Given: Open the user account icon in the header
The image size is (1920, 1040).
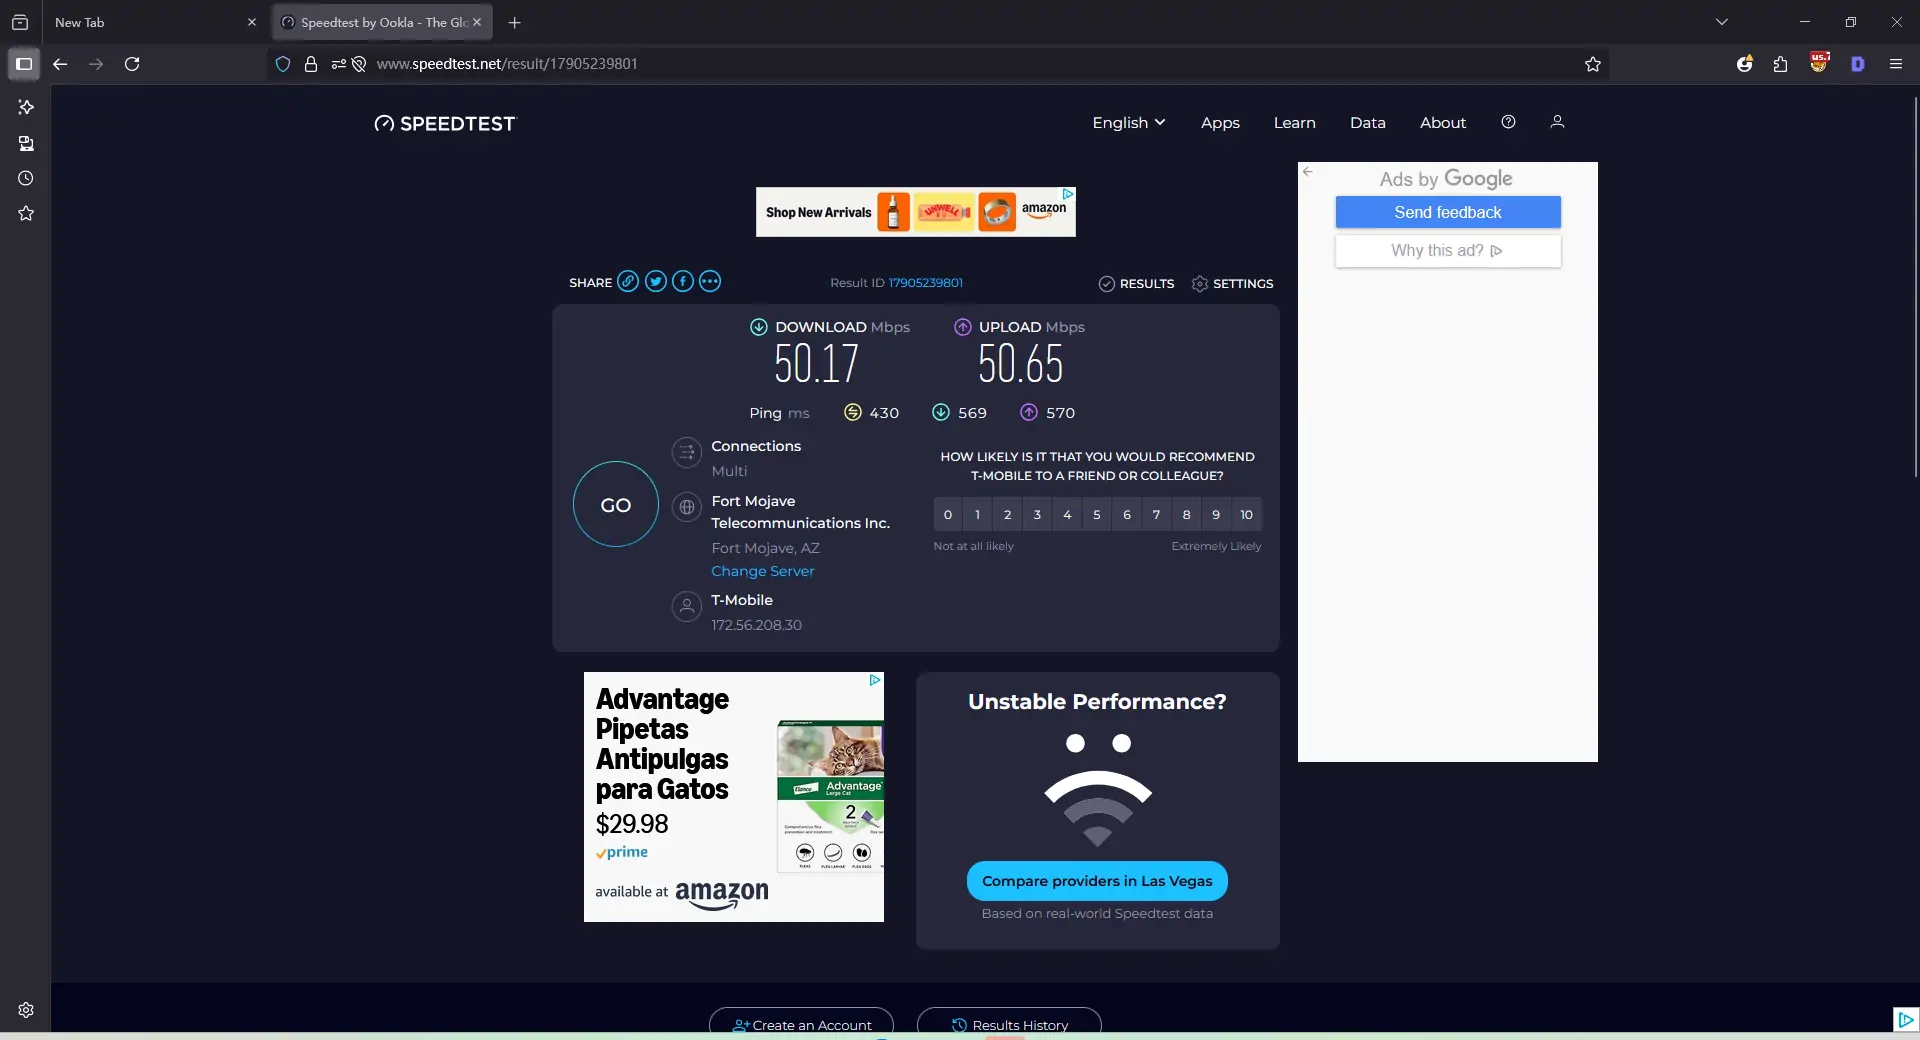Looking at the screenshot, I should click(1557, 122).
